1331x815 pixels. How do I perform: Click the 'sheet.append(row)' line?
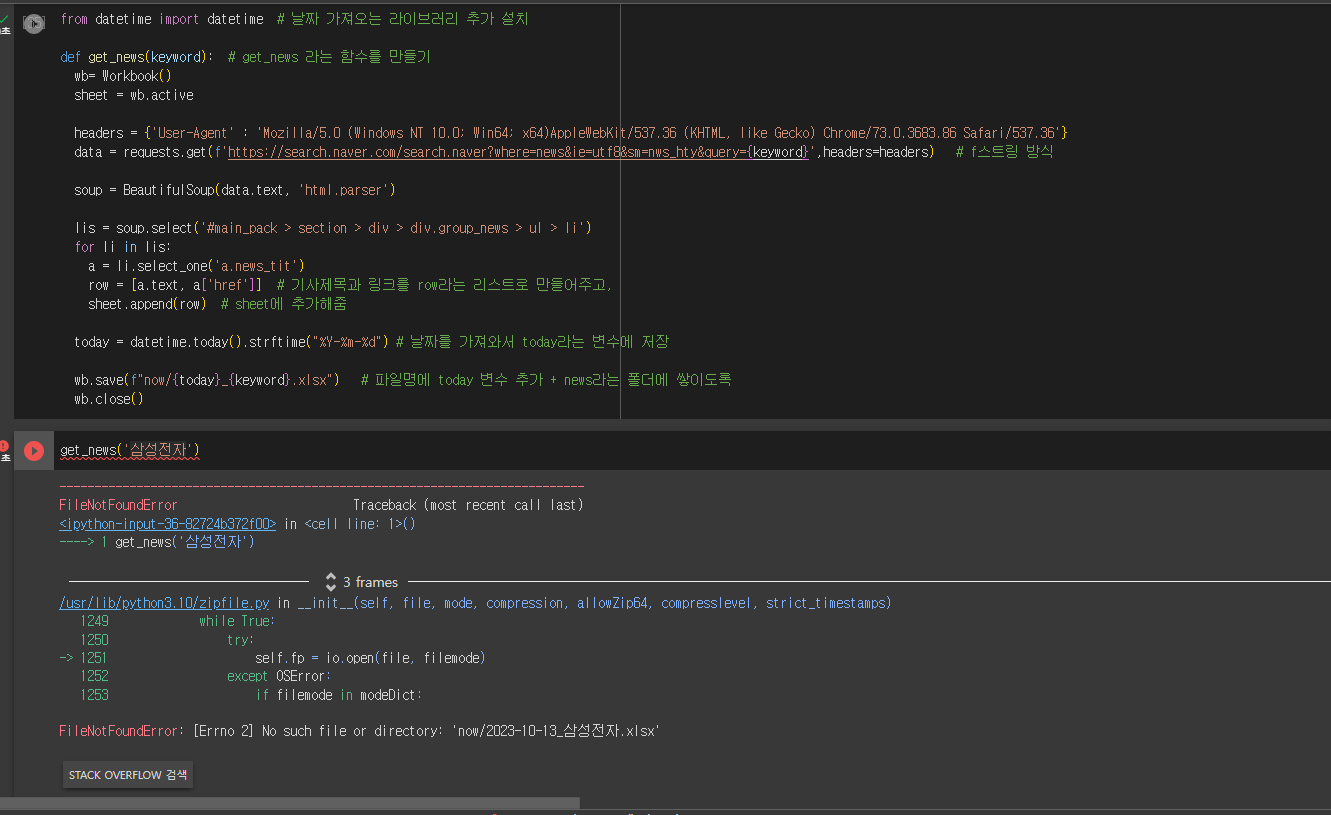point(147,304)
